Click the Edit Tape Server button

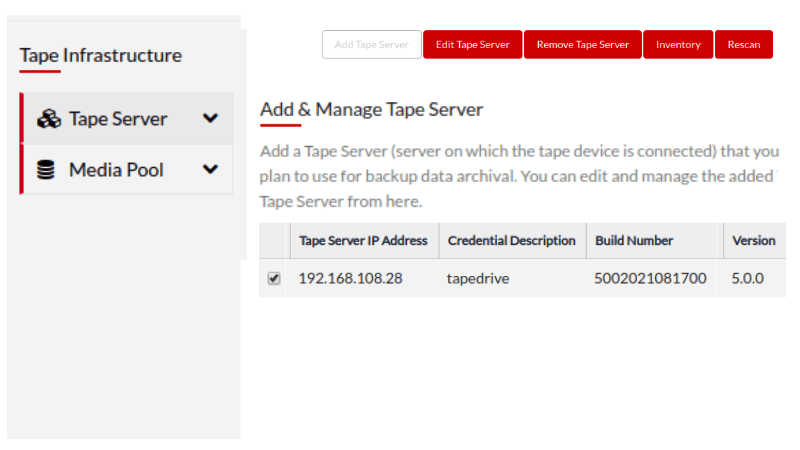(x=472, y=45)
